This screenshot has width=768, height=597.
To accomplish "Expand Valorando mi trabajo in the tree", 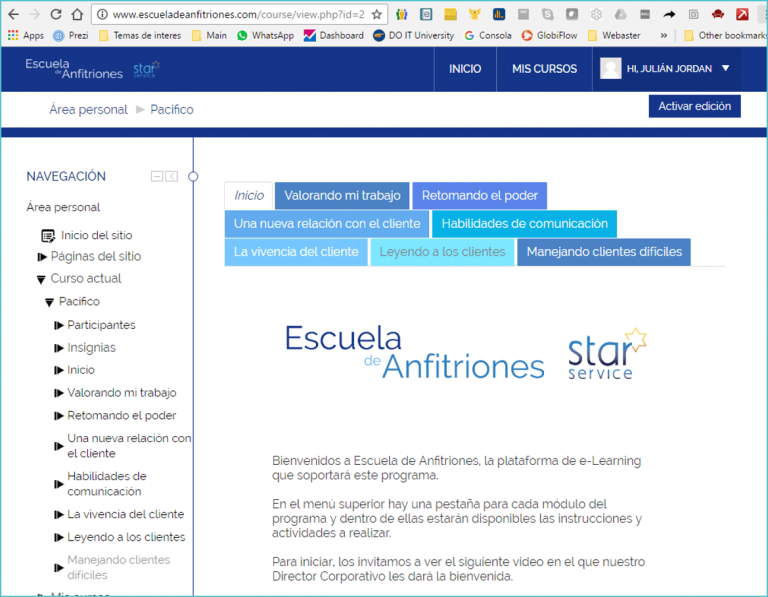I will 59,393.
